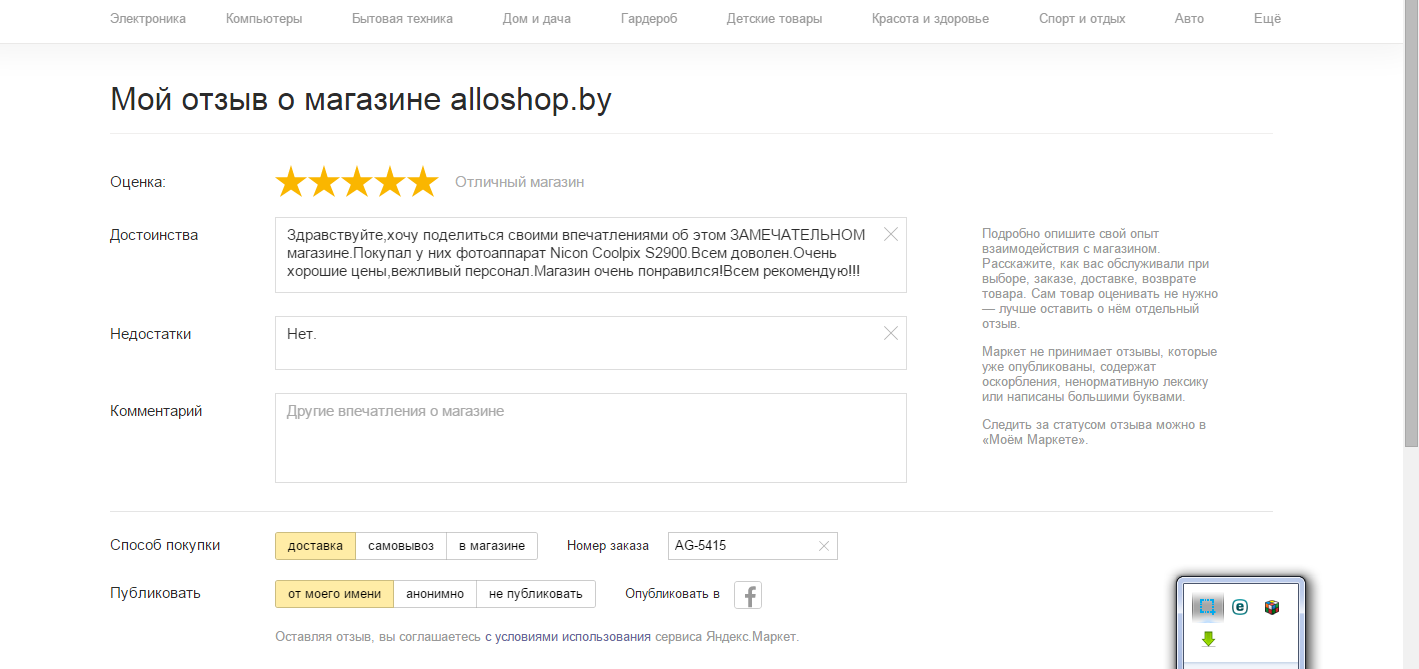The height and width of the screenshot is (669, 1419).
Task: Publish review to Facebook via icon
Action: coord(748,595)
